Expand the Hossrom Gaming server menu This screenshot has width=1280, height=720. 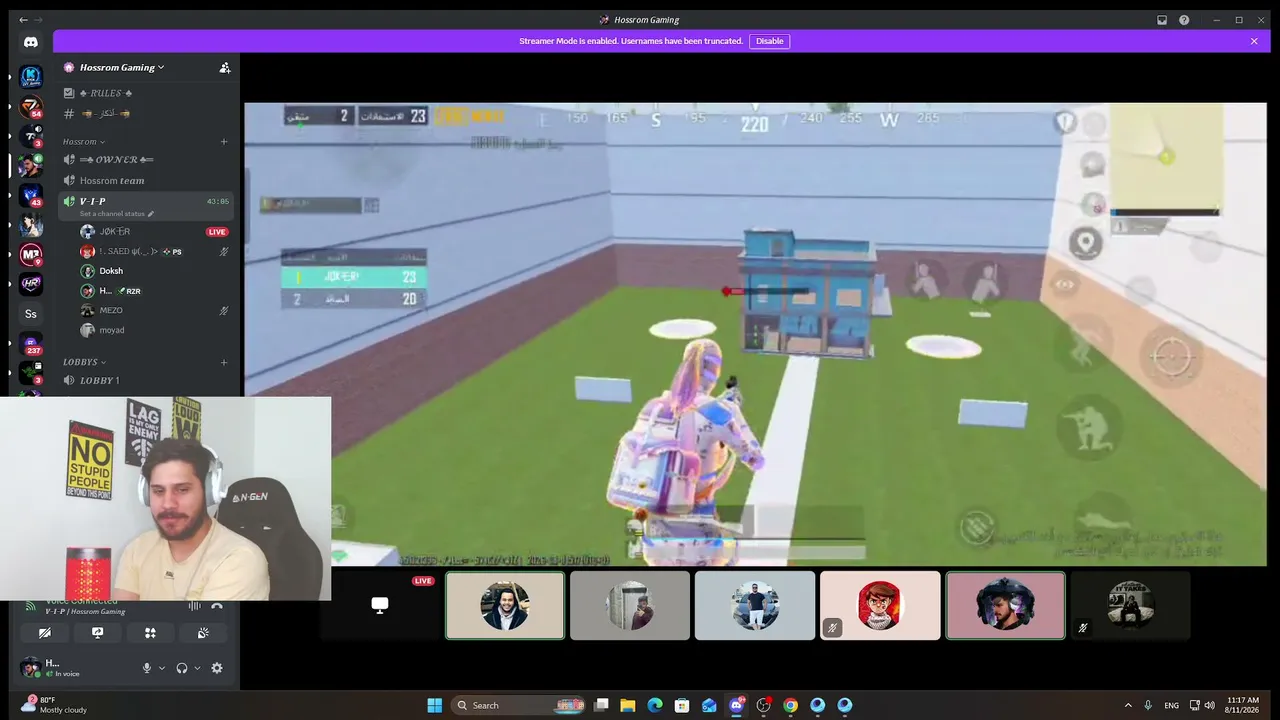122,68
